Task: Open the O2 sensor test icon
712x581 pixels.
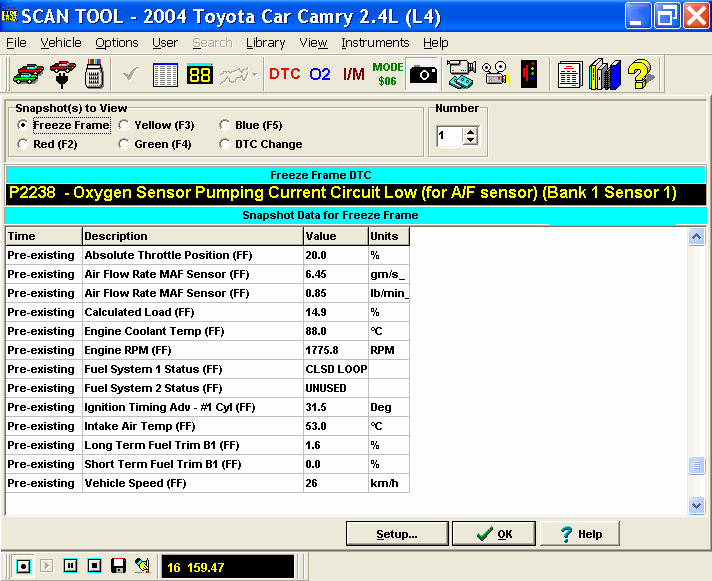Action: [x=320, y=74]
